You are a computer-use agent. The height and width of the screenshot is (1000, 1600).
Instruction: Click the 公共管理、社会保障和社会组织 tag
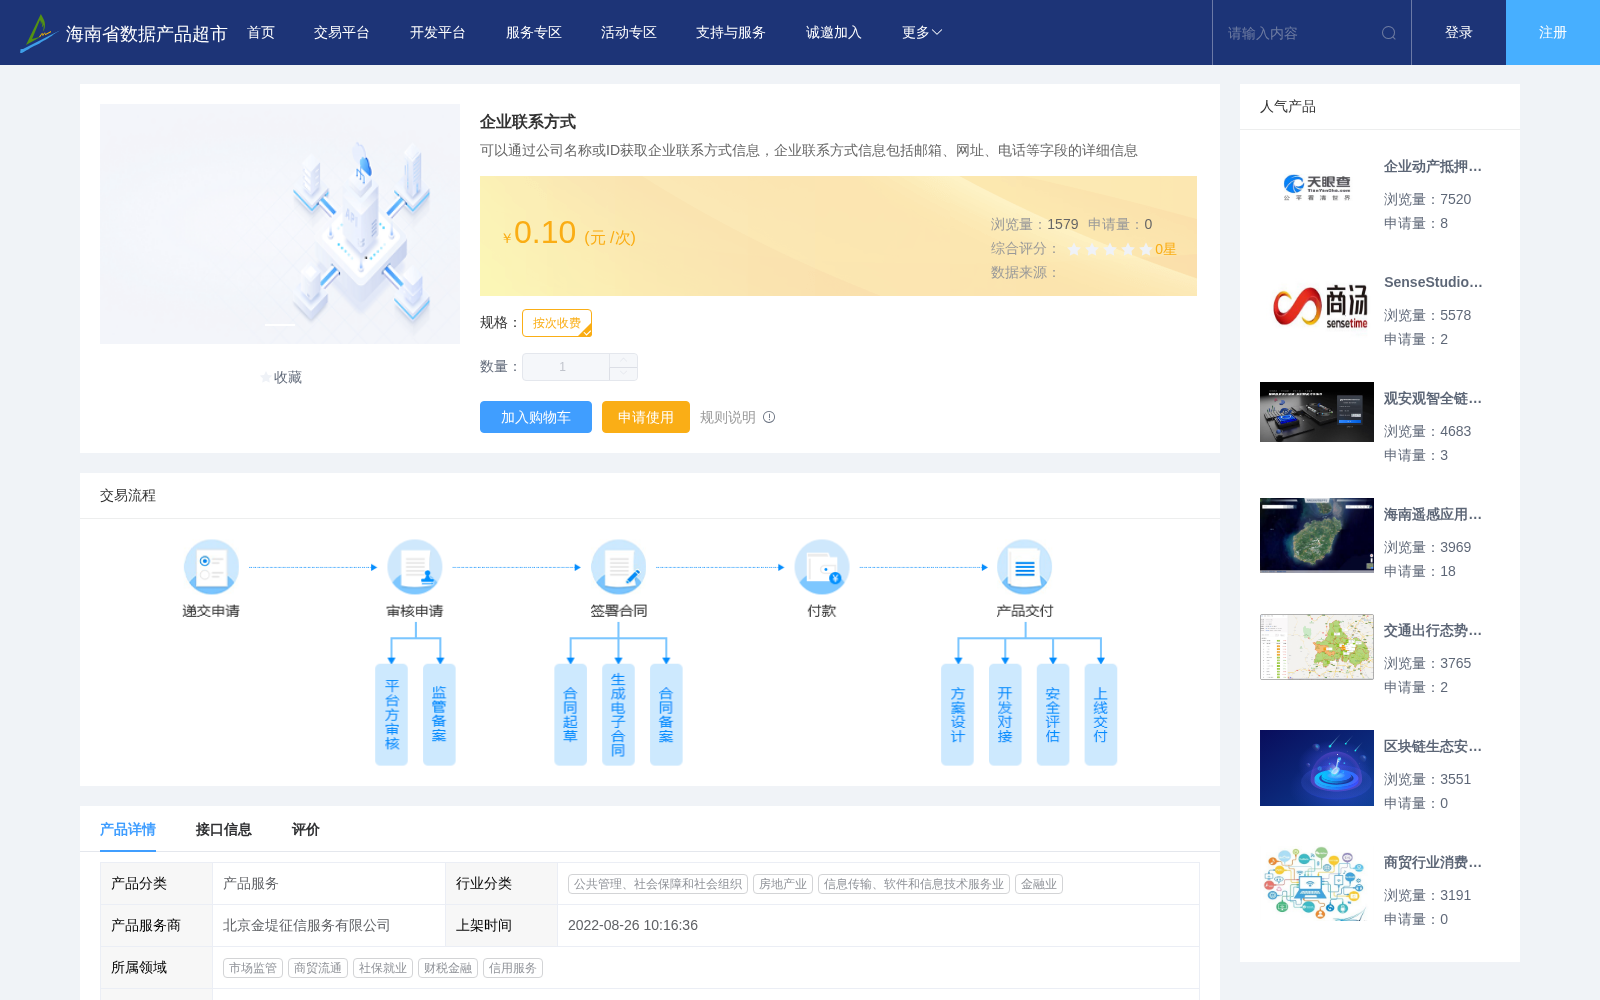coord(658,884)
